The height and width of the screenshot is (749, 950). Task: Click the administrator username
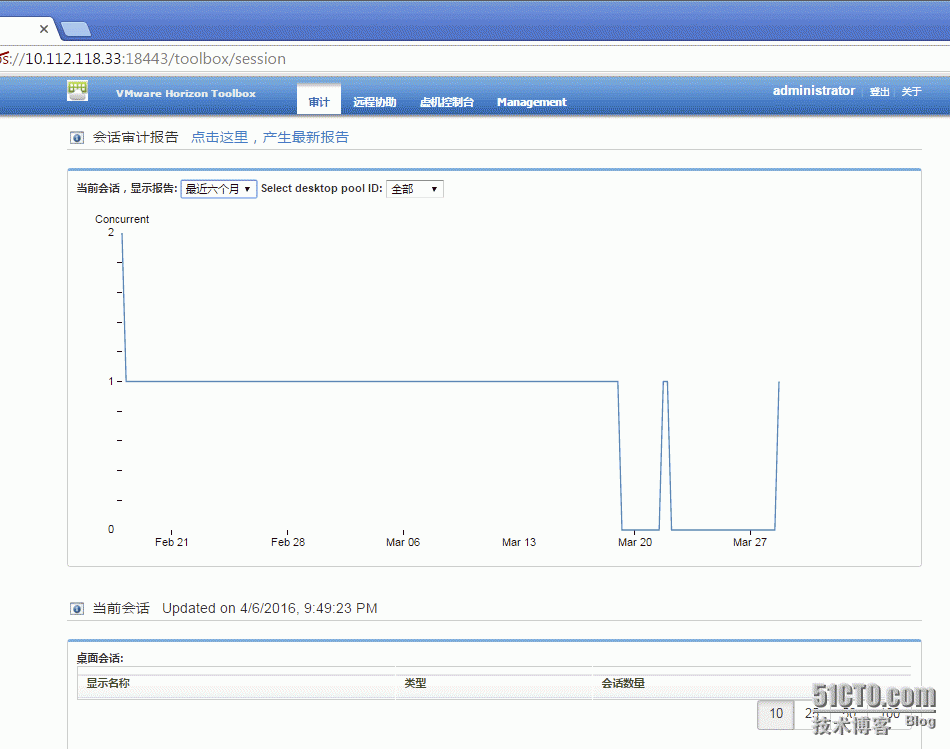tap(814, 91)
